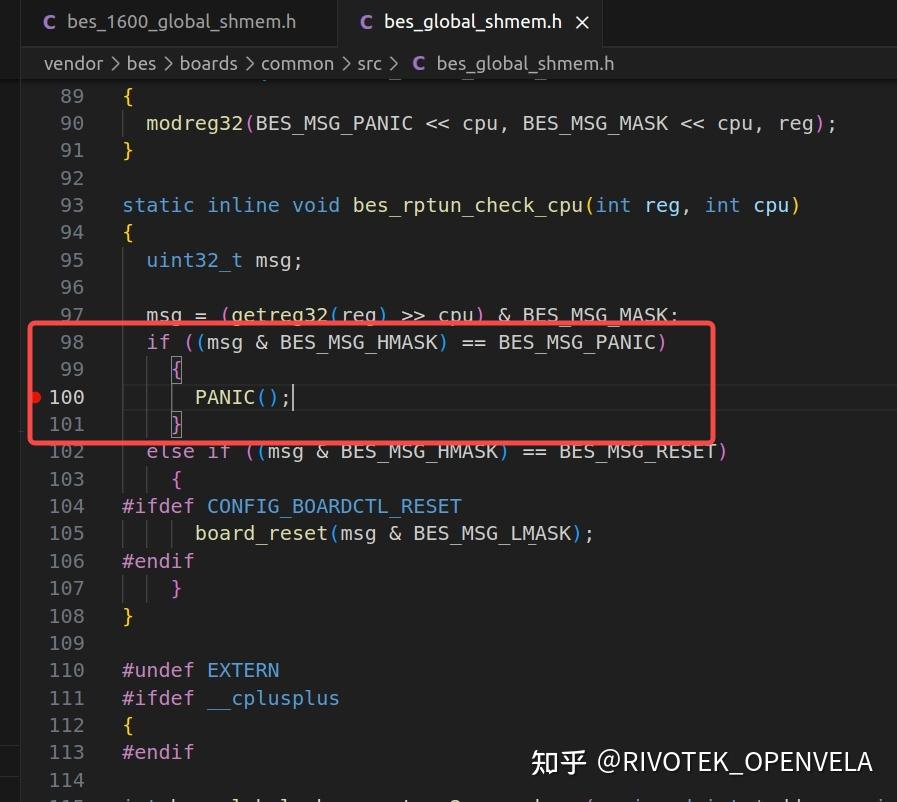Open the chevron after the src breadcrumb

pyautogui.click(x=393, y=63)
